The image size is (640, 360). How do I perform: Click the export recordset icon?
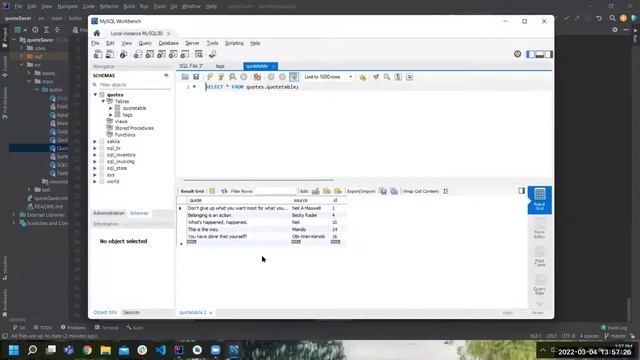[383, 191]
